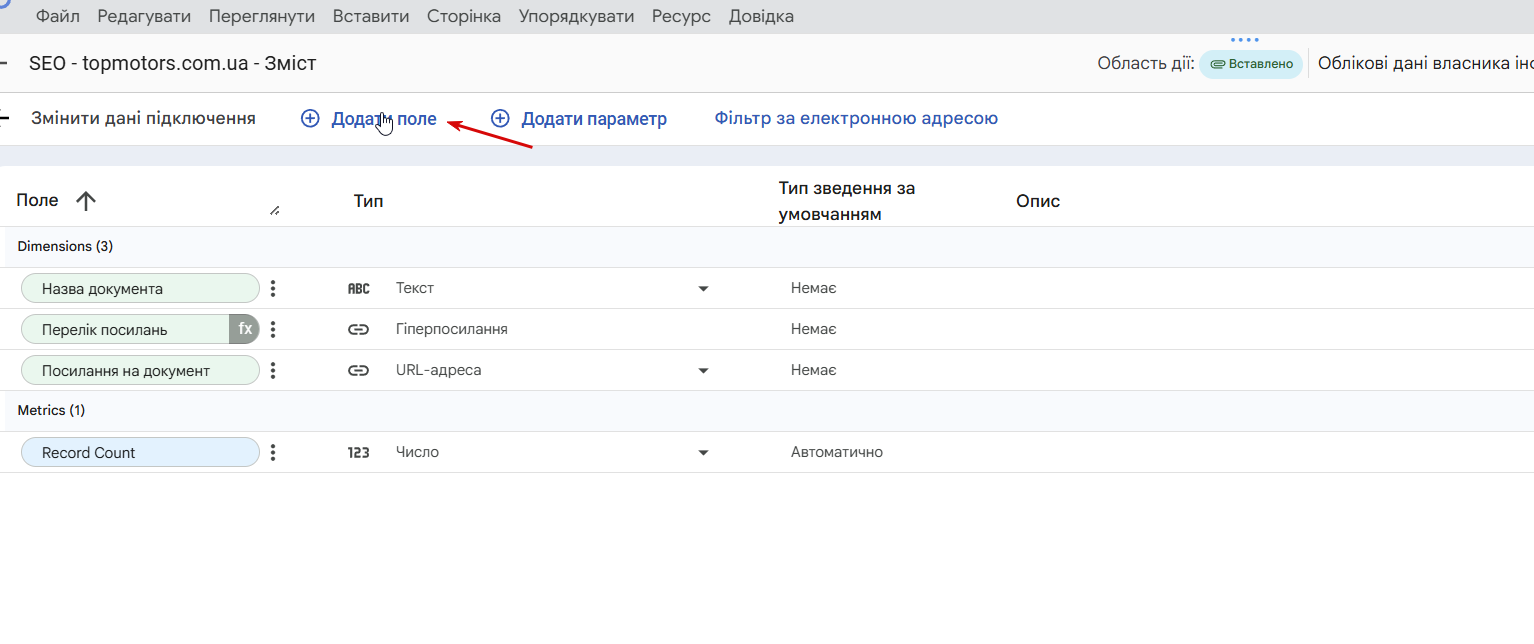Select the Record Count metric field chip
Viewport: 1534px width, 644px height.
(140, 452)
